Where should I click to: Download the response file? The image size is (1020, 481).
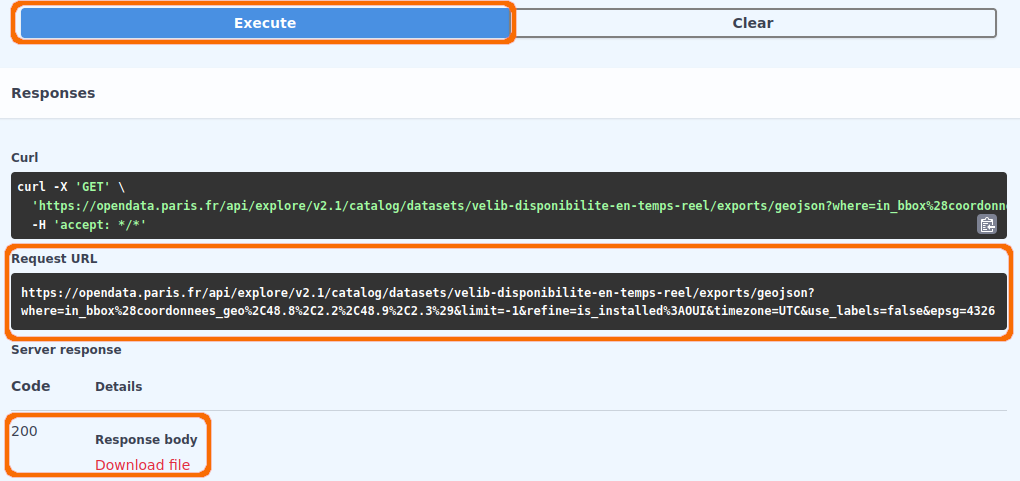pyautogui.click(x=142, y=465)
